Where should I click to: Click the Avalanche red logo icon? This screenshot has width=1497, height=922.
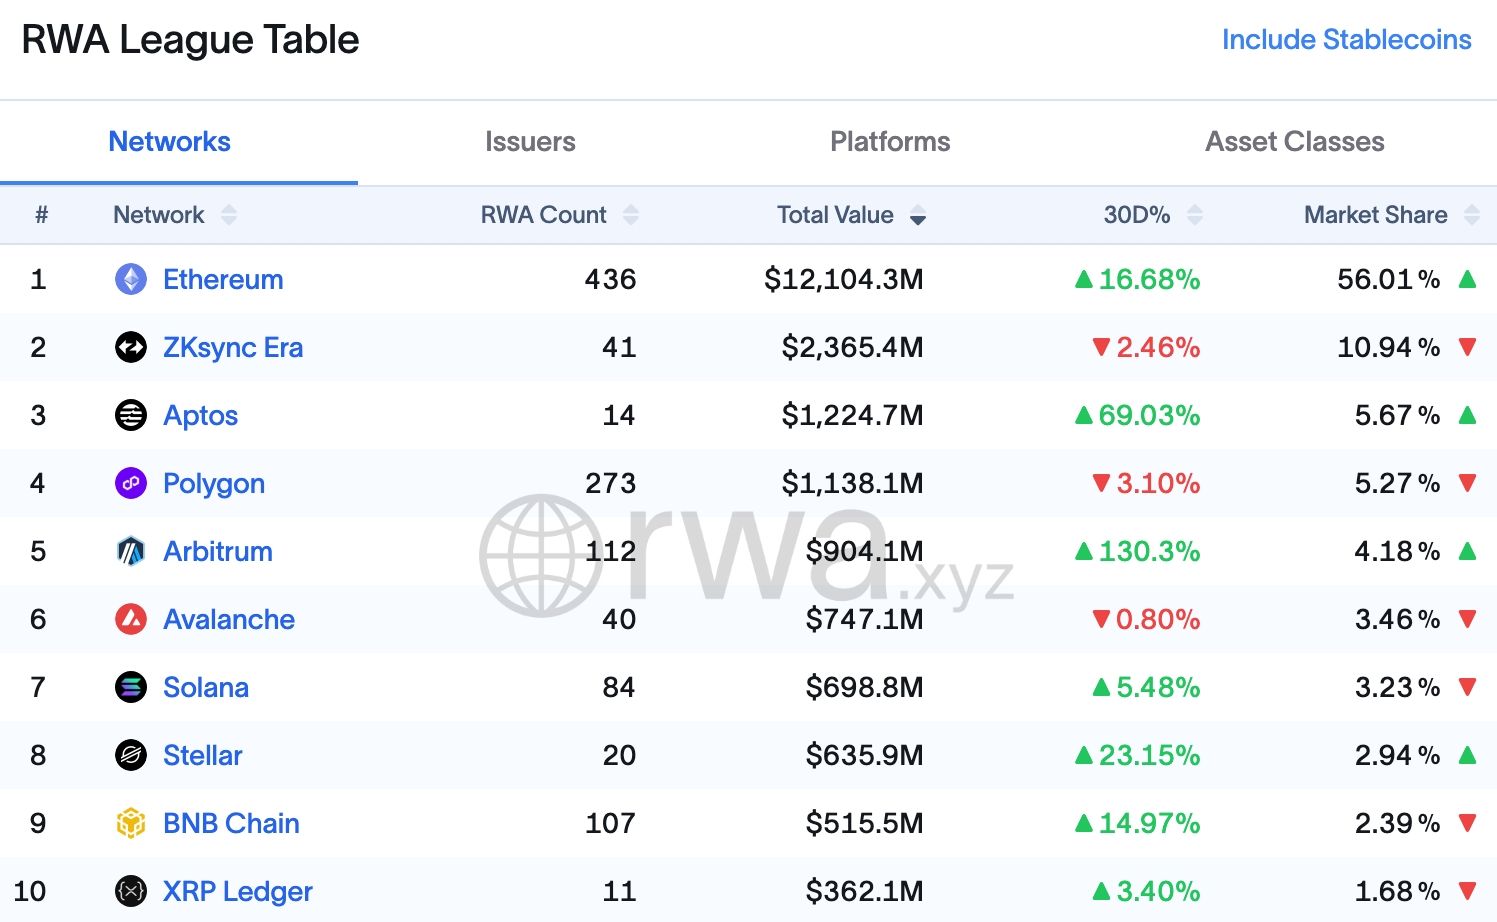pos(131,619)
